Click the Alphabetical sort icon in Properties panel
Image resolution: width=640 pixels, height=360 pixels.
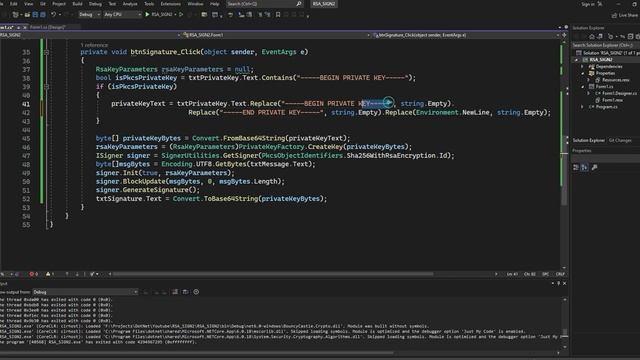coord(584,167)
